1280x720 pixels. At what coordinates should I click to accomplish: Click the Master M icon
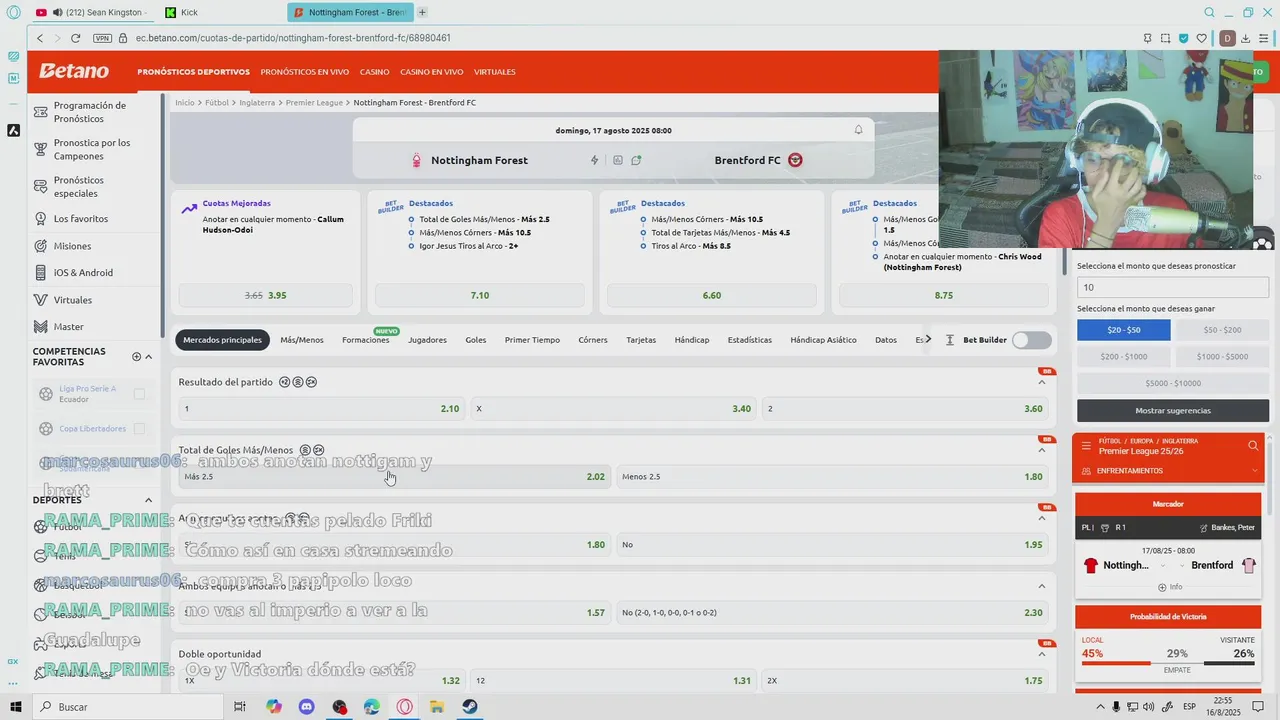tap(41, 327)
